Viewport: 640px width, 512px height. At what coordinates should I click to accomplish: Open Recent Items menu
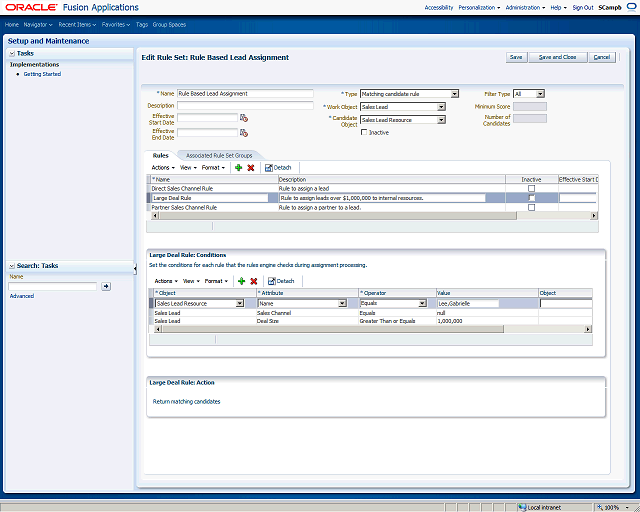pyautogui.click(x=77, y=24)
